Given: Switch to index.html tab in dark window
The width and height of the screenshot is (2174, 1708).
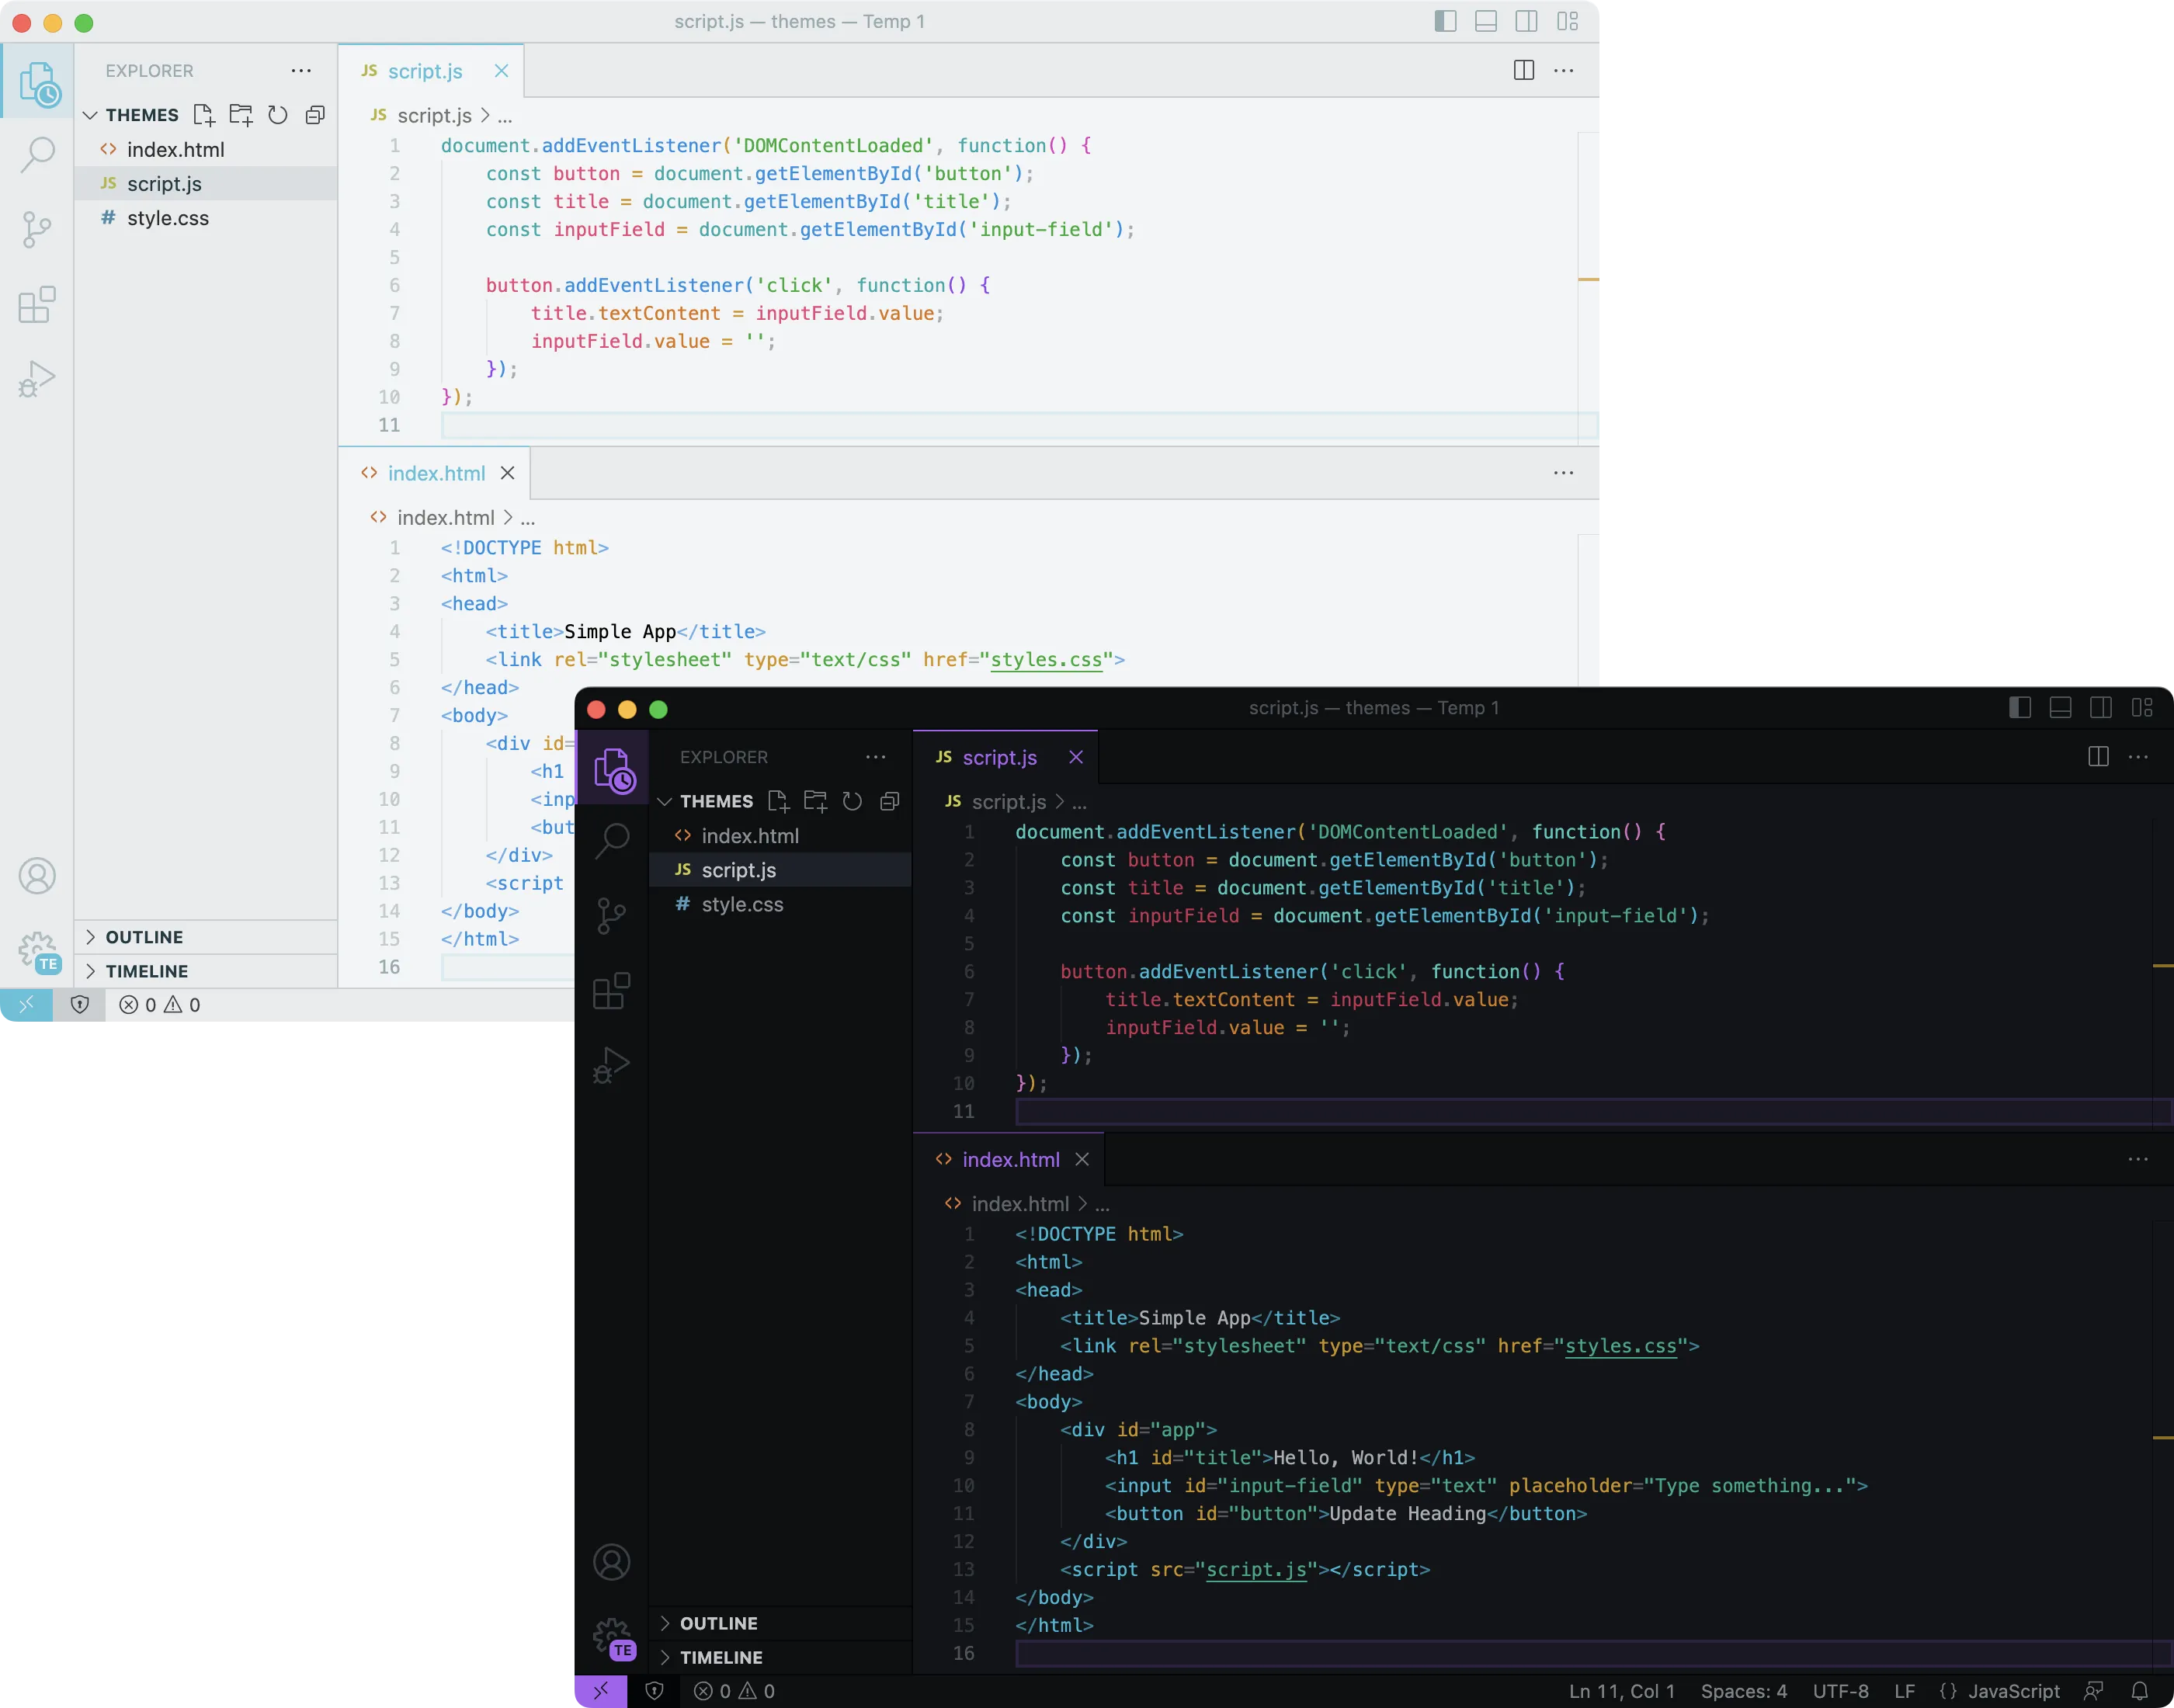Looking at the screenshot, I should (1010, 1159).
